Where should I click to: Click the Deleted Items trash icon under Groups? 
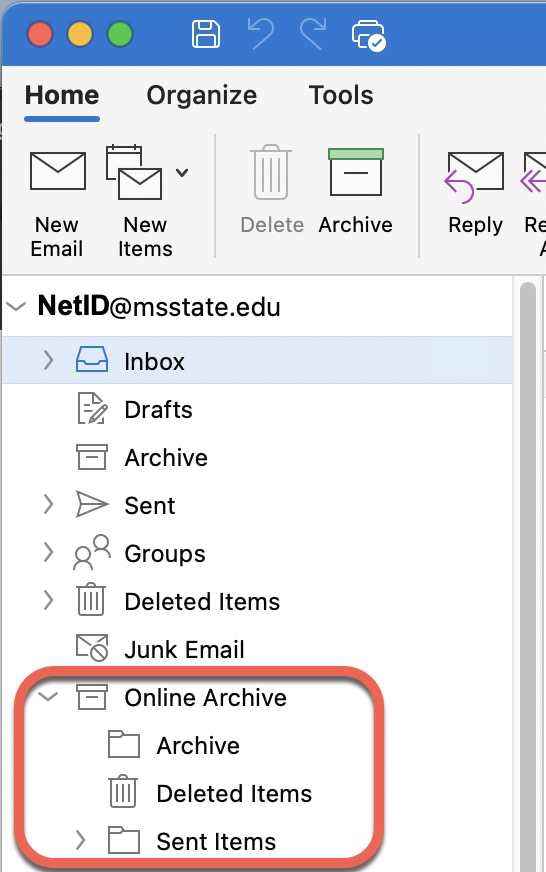coord(91,600)
